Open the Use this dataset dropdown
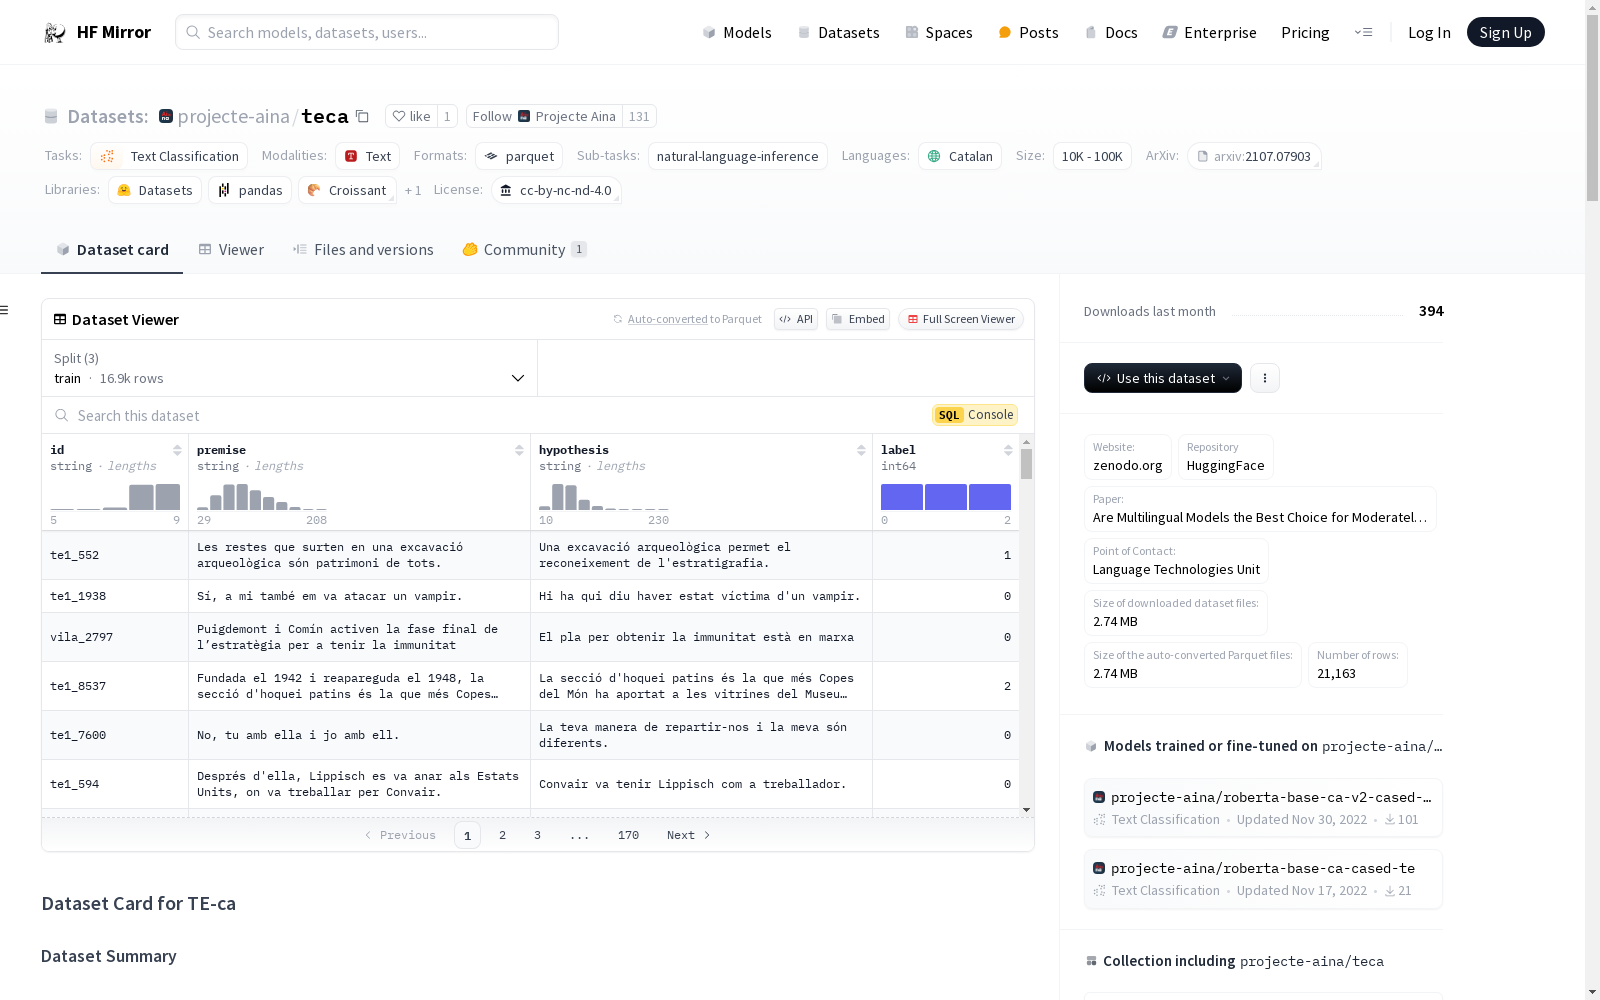The height and width of the screenshot is (1000, 1600). tap(1163, 378)
